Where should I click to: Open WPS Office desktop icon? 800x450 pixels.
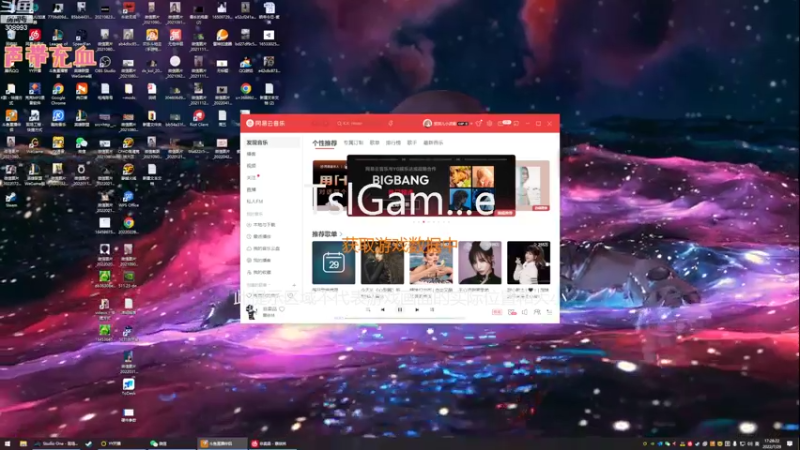[129, 199]
